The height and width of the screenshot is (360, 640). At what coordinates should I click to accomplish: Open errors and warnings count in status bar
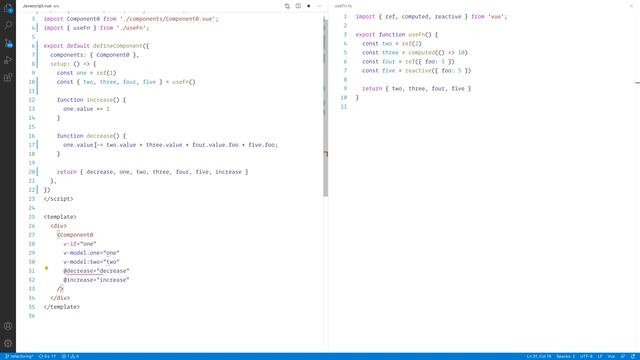pos(70,356)
